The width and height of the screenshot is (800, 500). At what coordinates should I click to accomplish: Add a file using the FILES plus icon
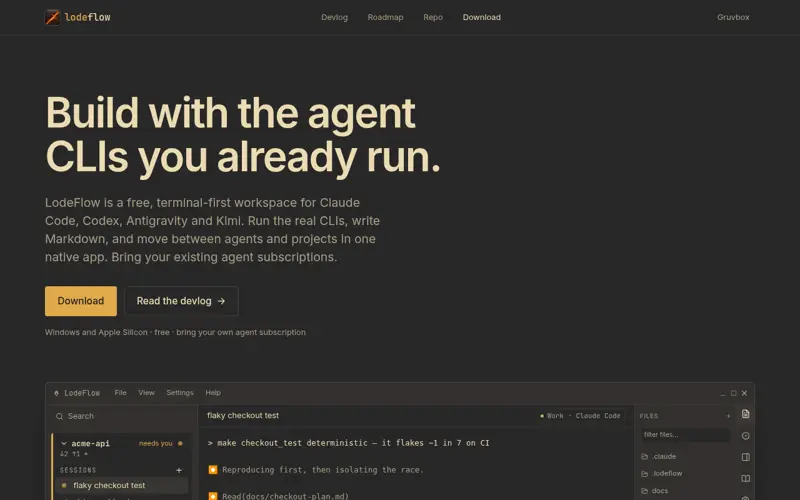point(728,416)
